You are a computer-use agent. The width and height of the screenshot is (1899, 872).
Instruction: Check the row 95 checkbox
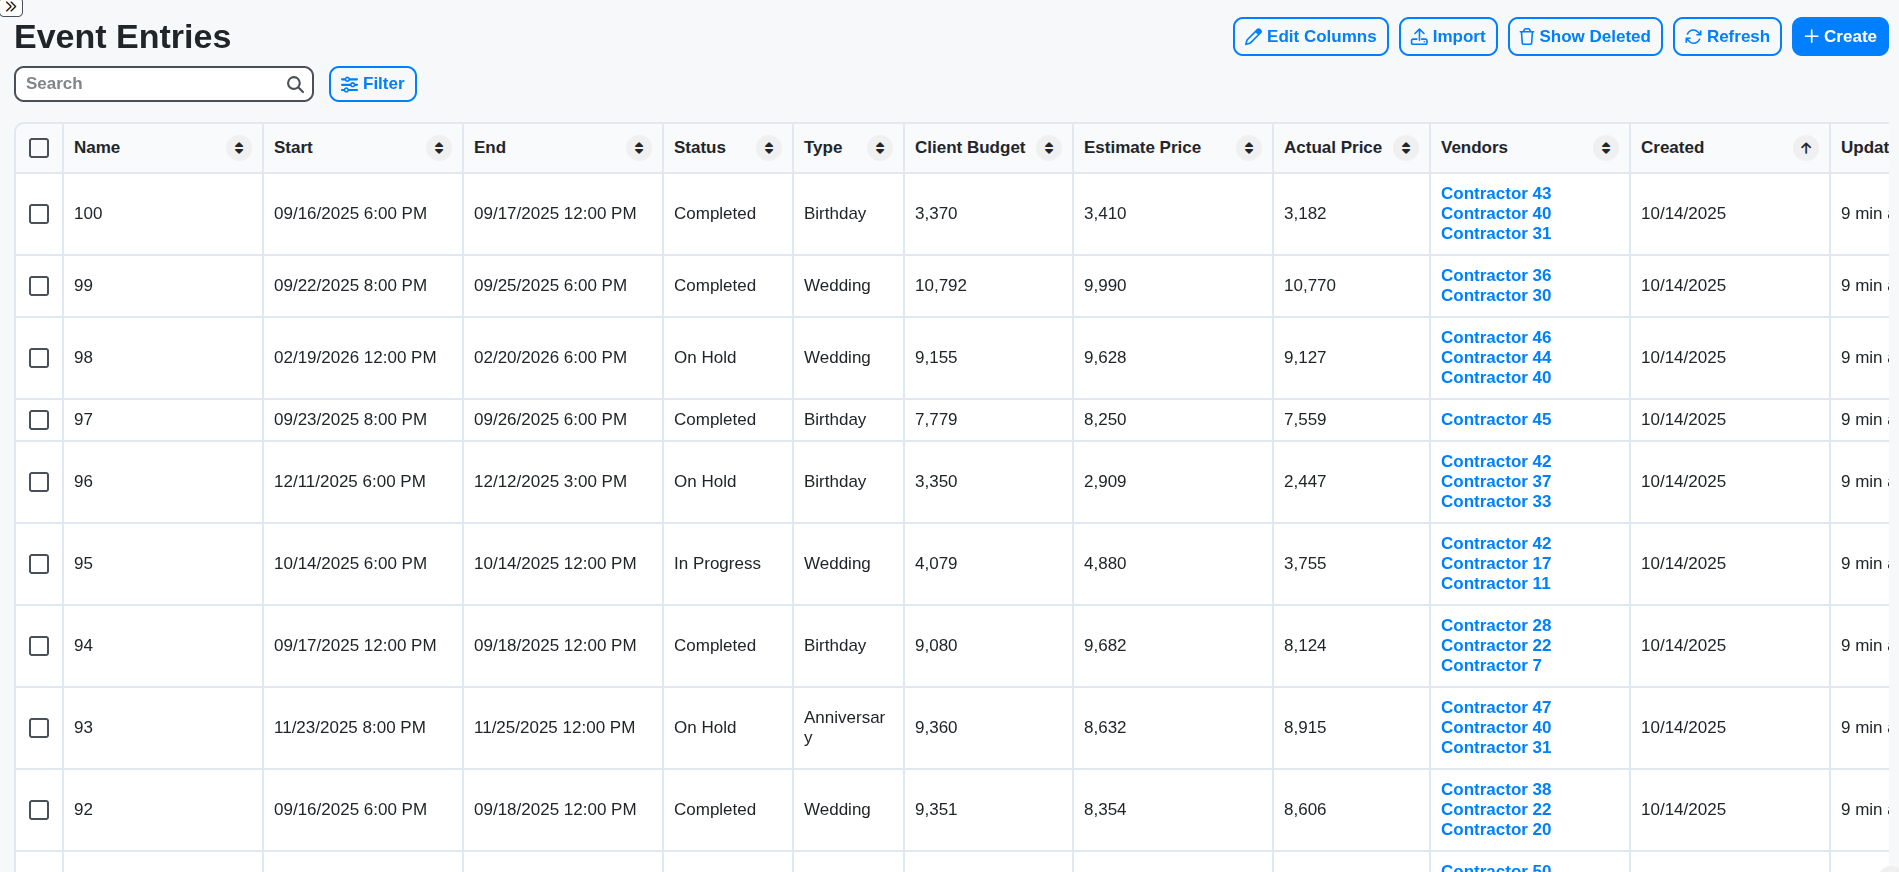[39, 564]
